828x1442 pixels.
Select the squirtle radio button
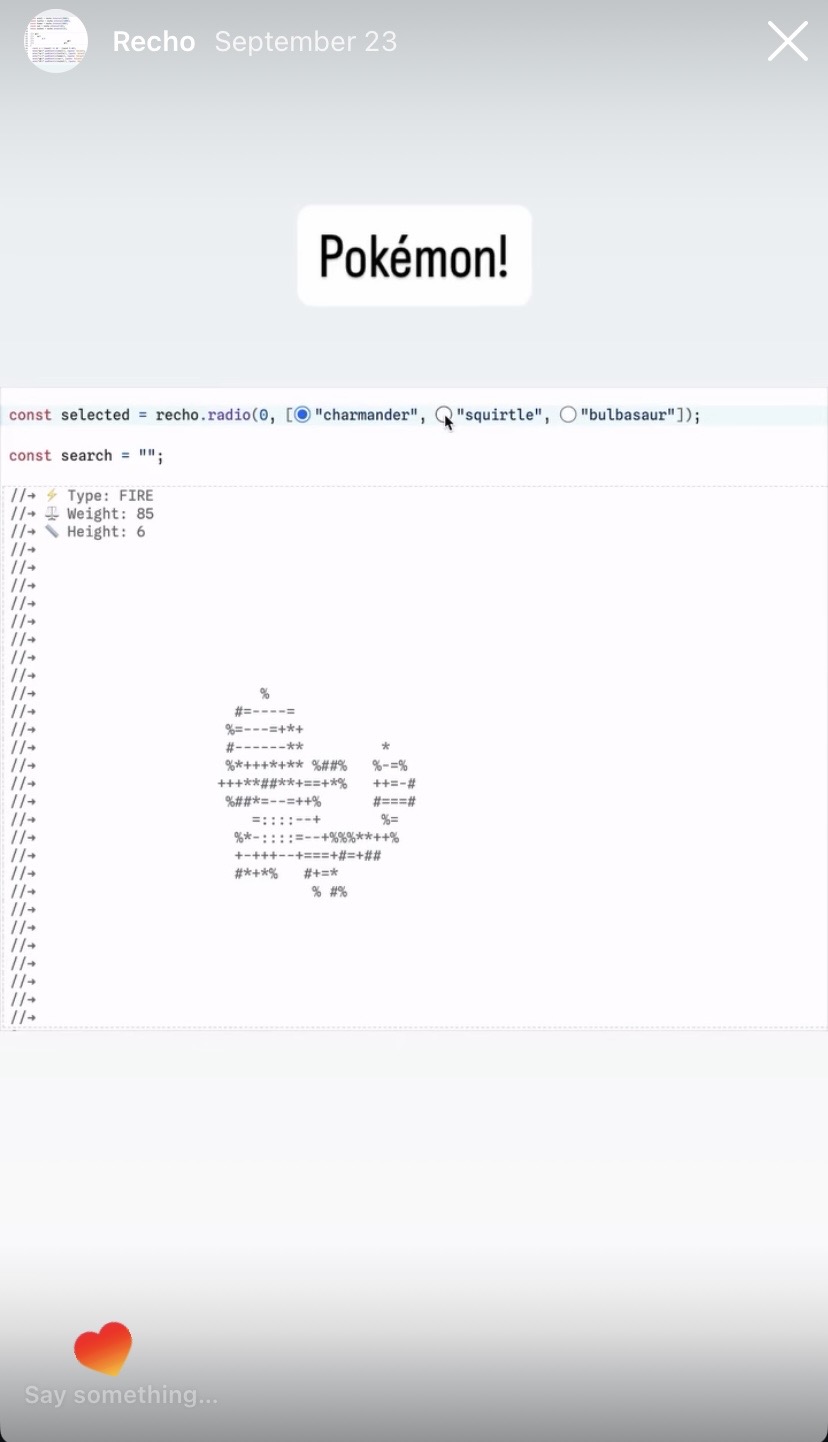coord(444,415)
